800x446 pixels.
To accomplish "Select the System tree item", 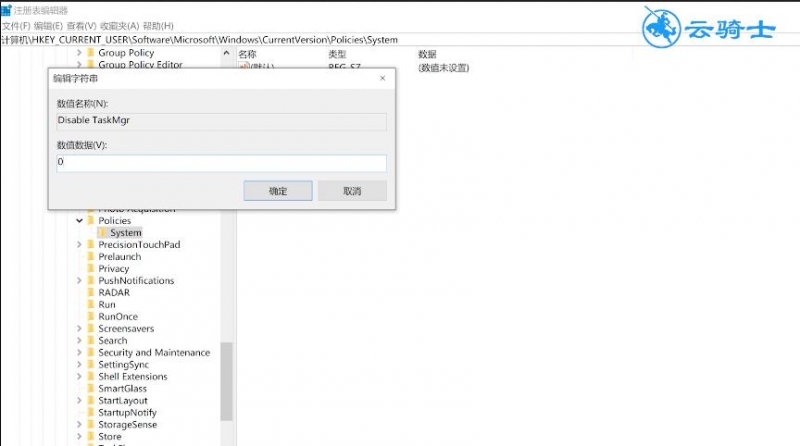I will [126, 233].
